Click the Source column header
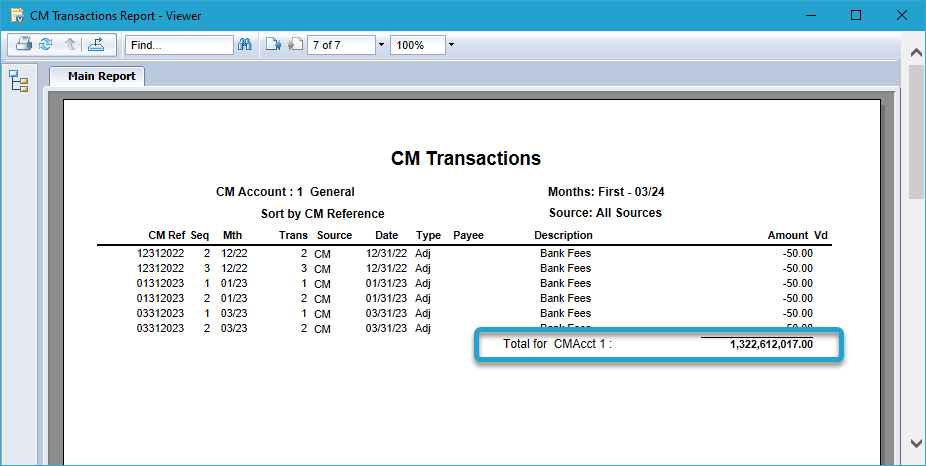 coord(334,235)
